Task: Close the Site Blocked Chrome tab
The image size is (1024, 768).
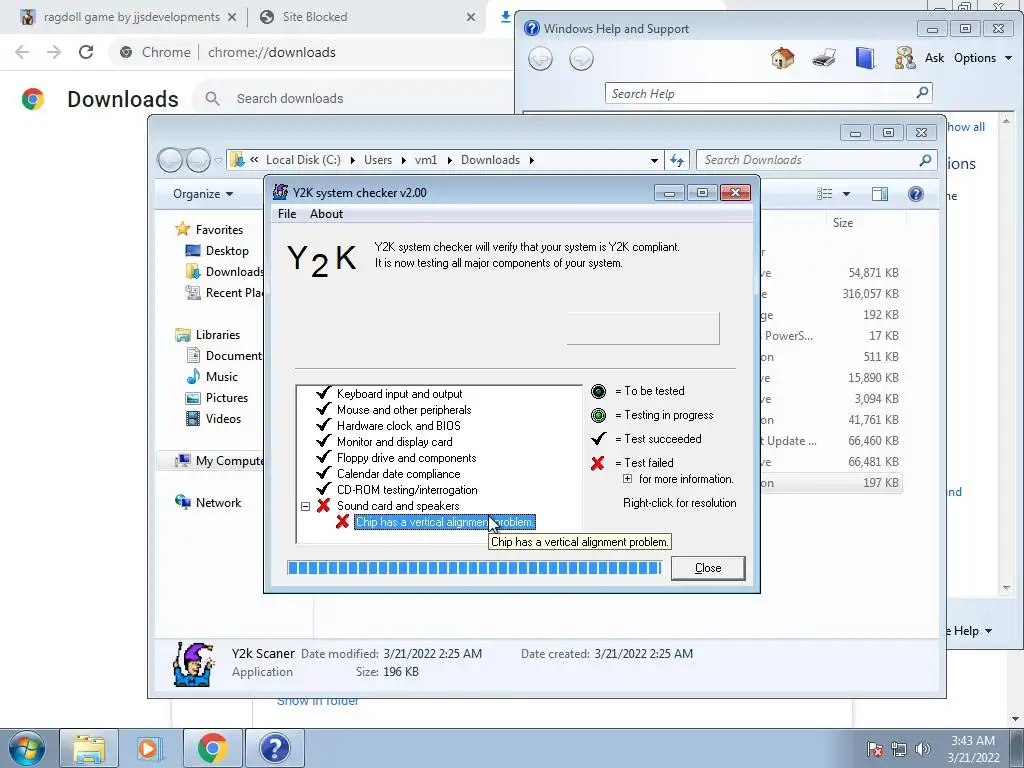Action: click(x=471, y=17)
